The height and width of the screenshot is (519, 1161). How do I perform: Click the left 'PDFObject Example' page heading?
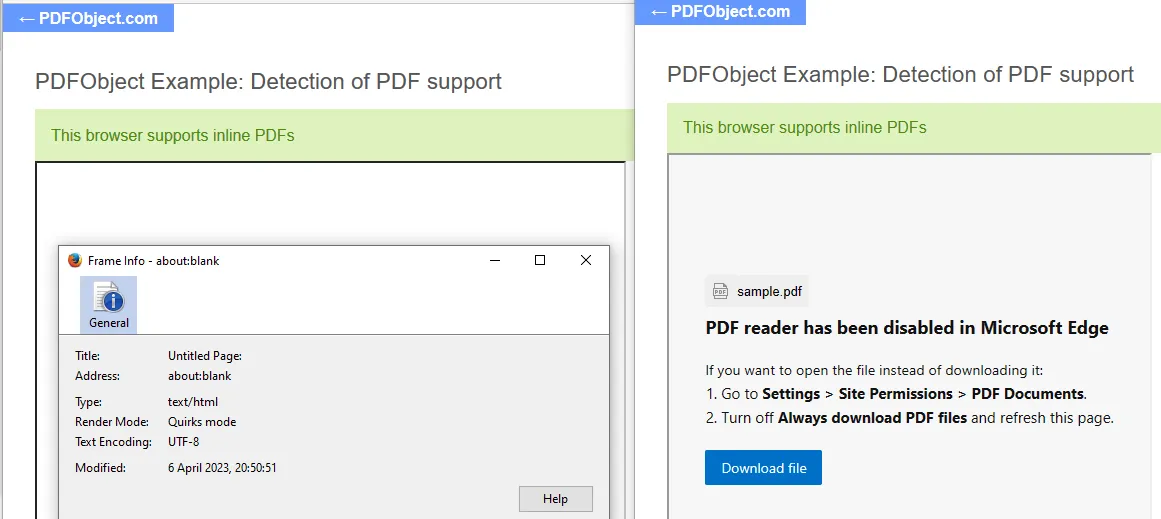pyautogui.click(x=268, y=81)
